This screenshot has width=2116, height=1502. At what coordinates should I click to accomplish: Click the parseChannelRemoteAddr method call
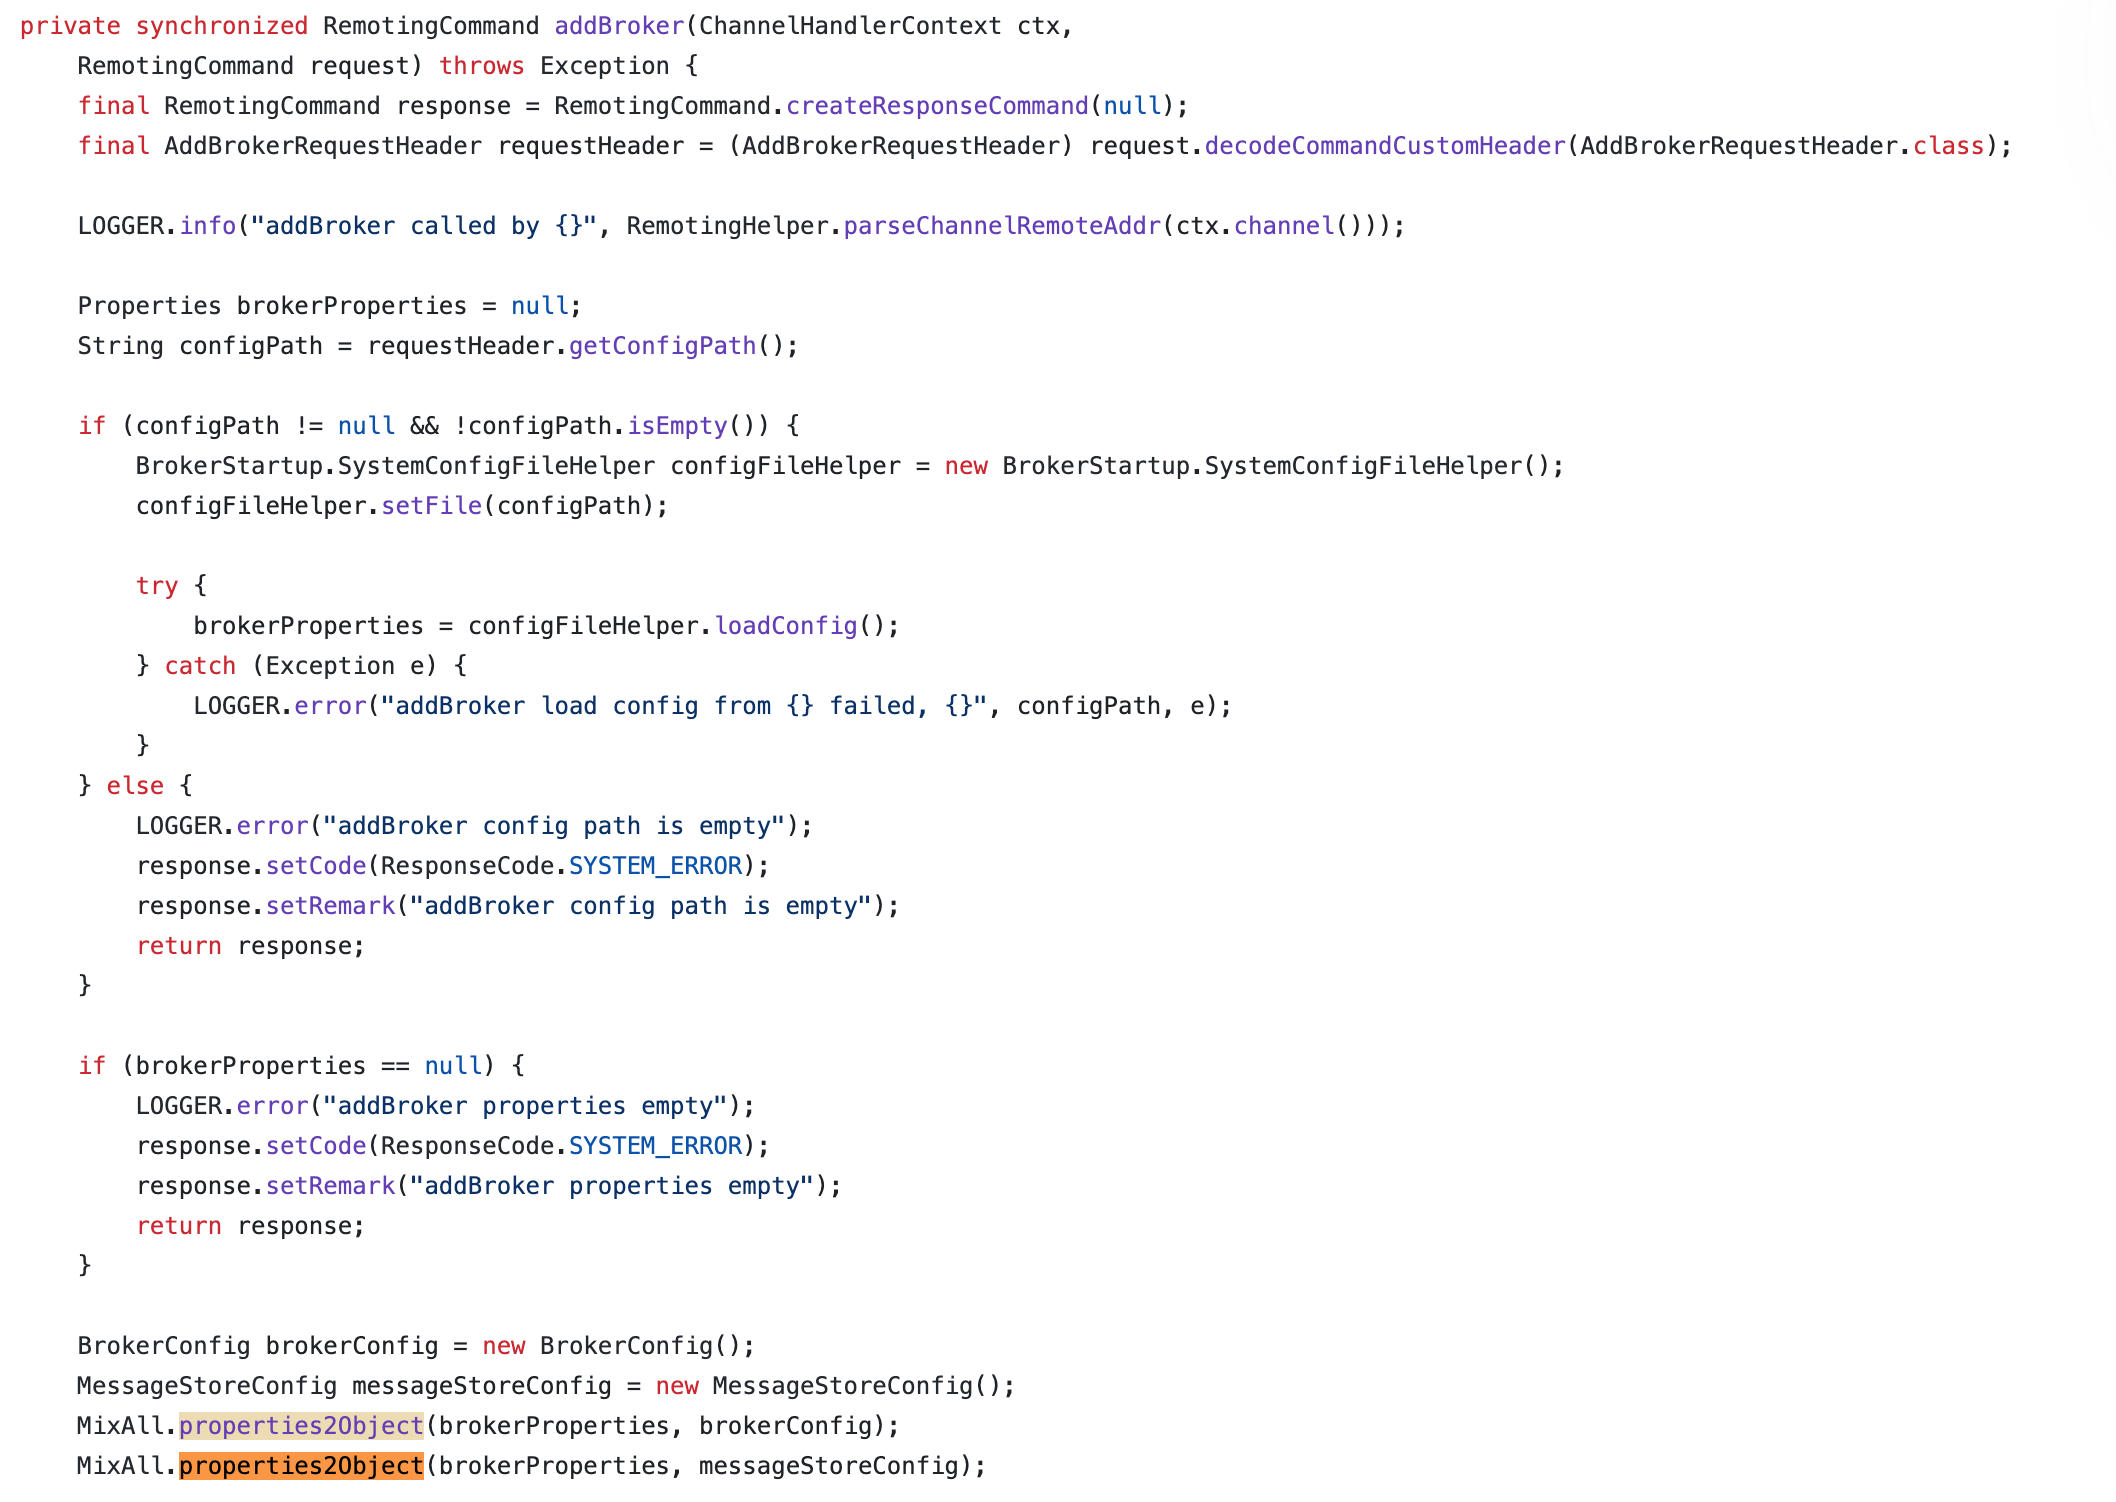coord(1002,226)
